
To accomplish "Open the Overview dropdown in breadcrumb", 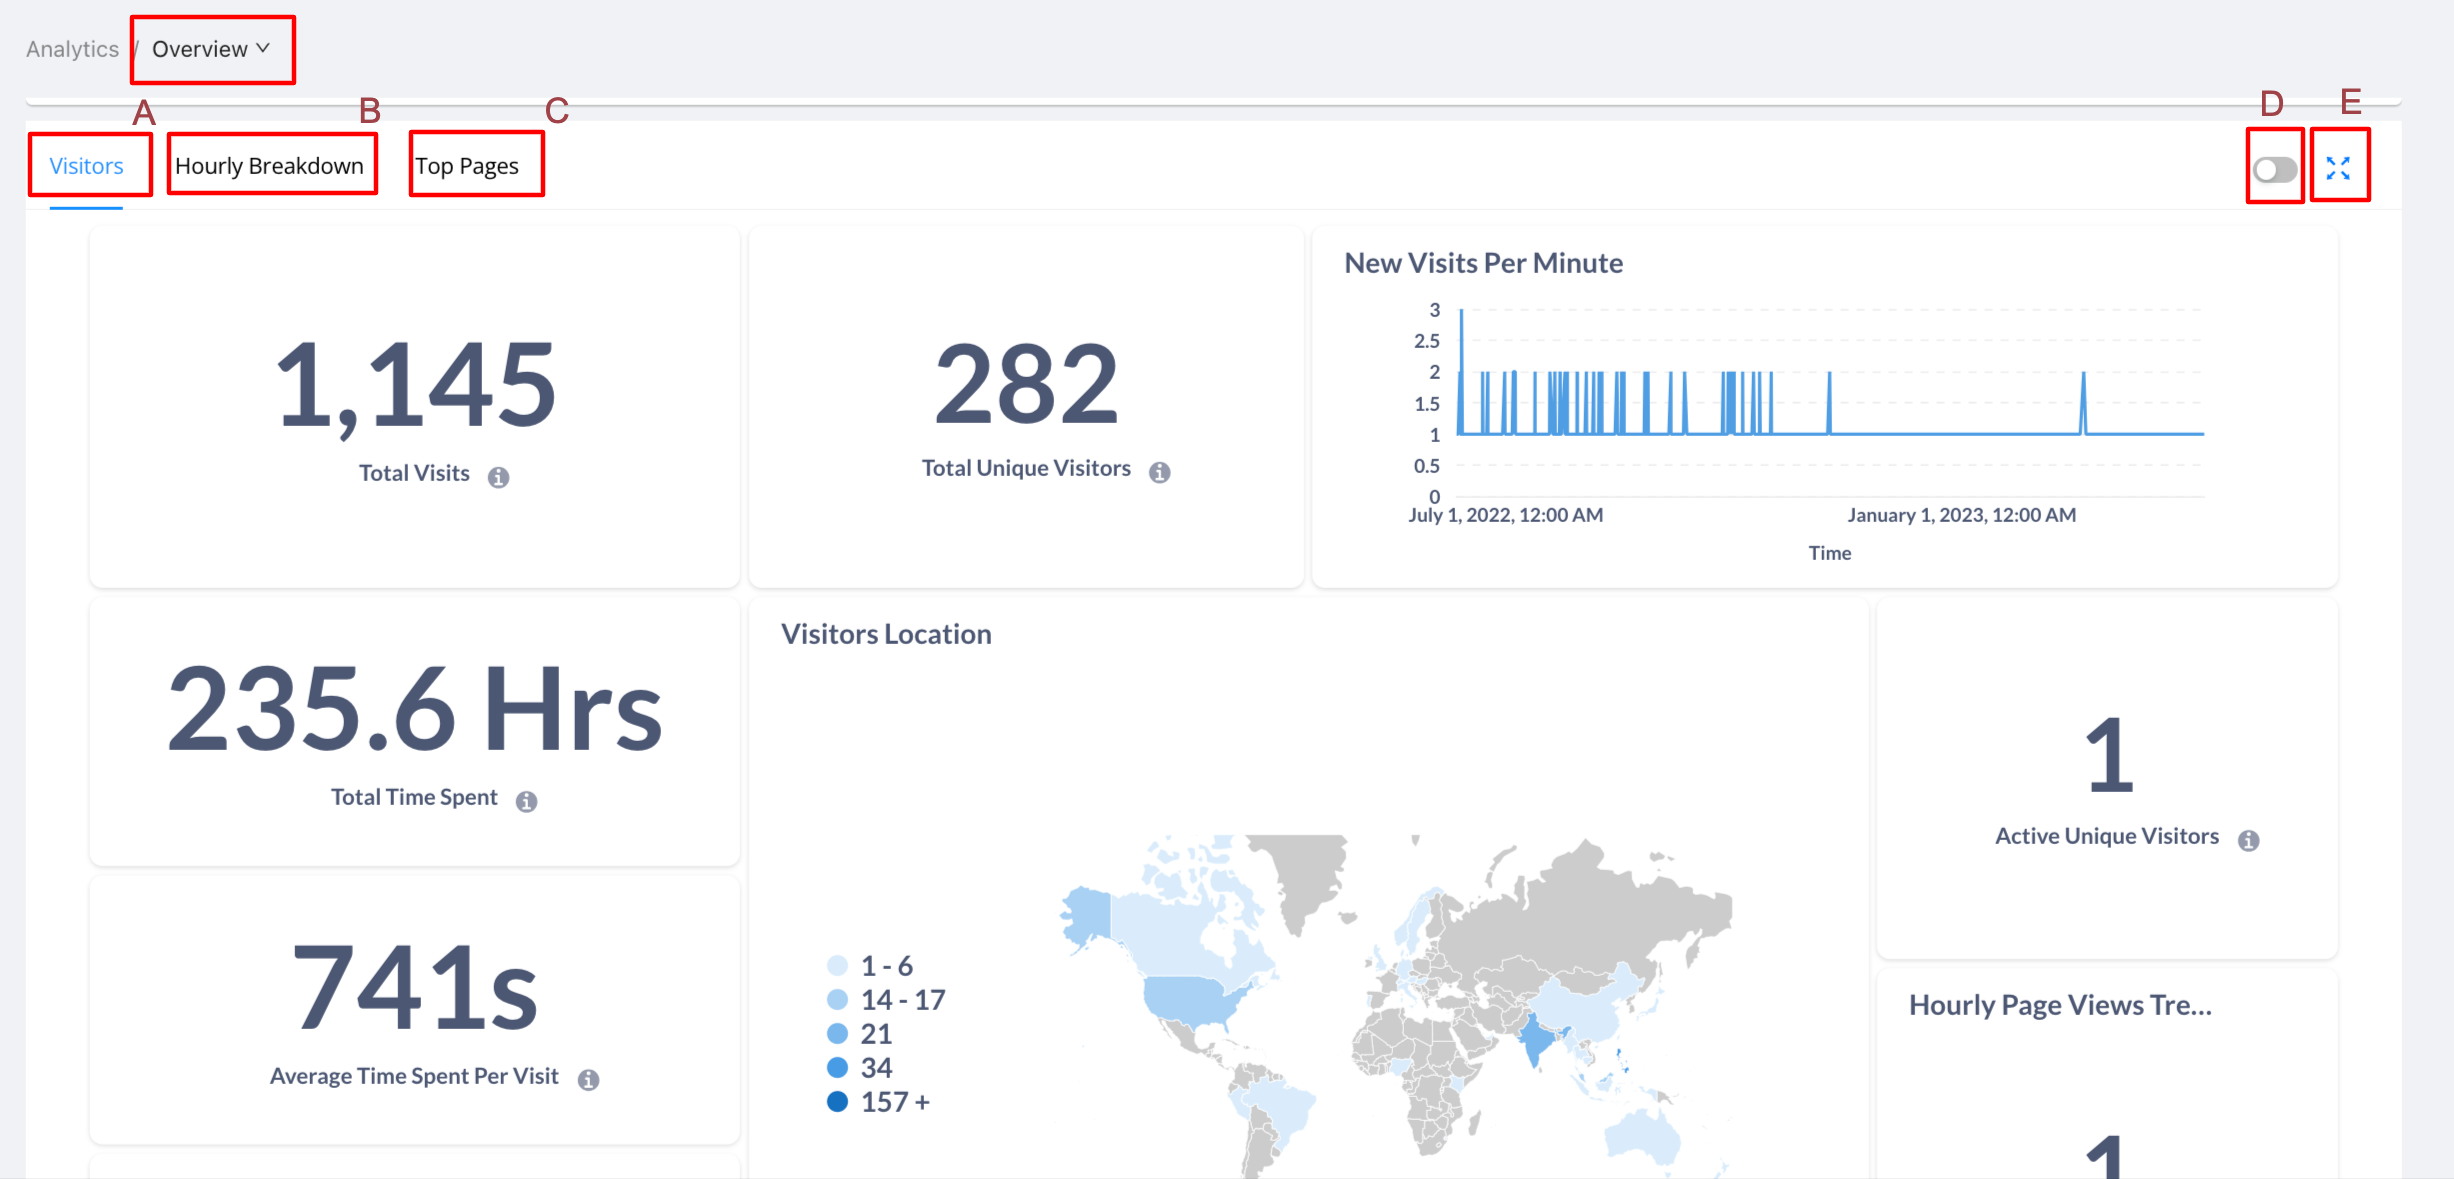I will [x=211, y=49].
